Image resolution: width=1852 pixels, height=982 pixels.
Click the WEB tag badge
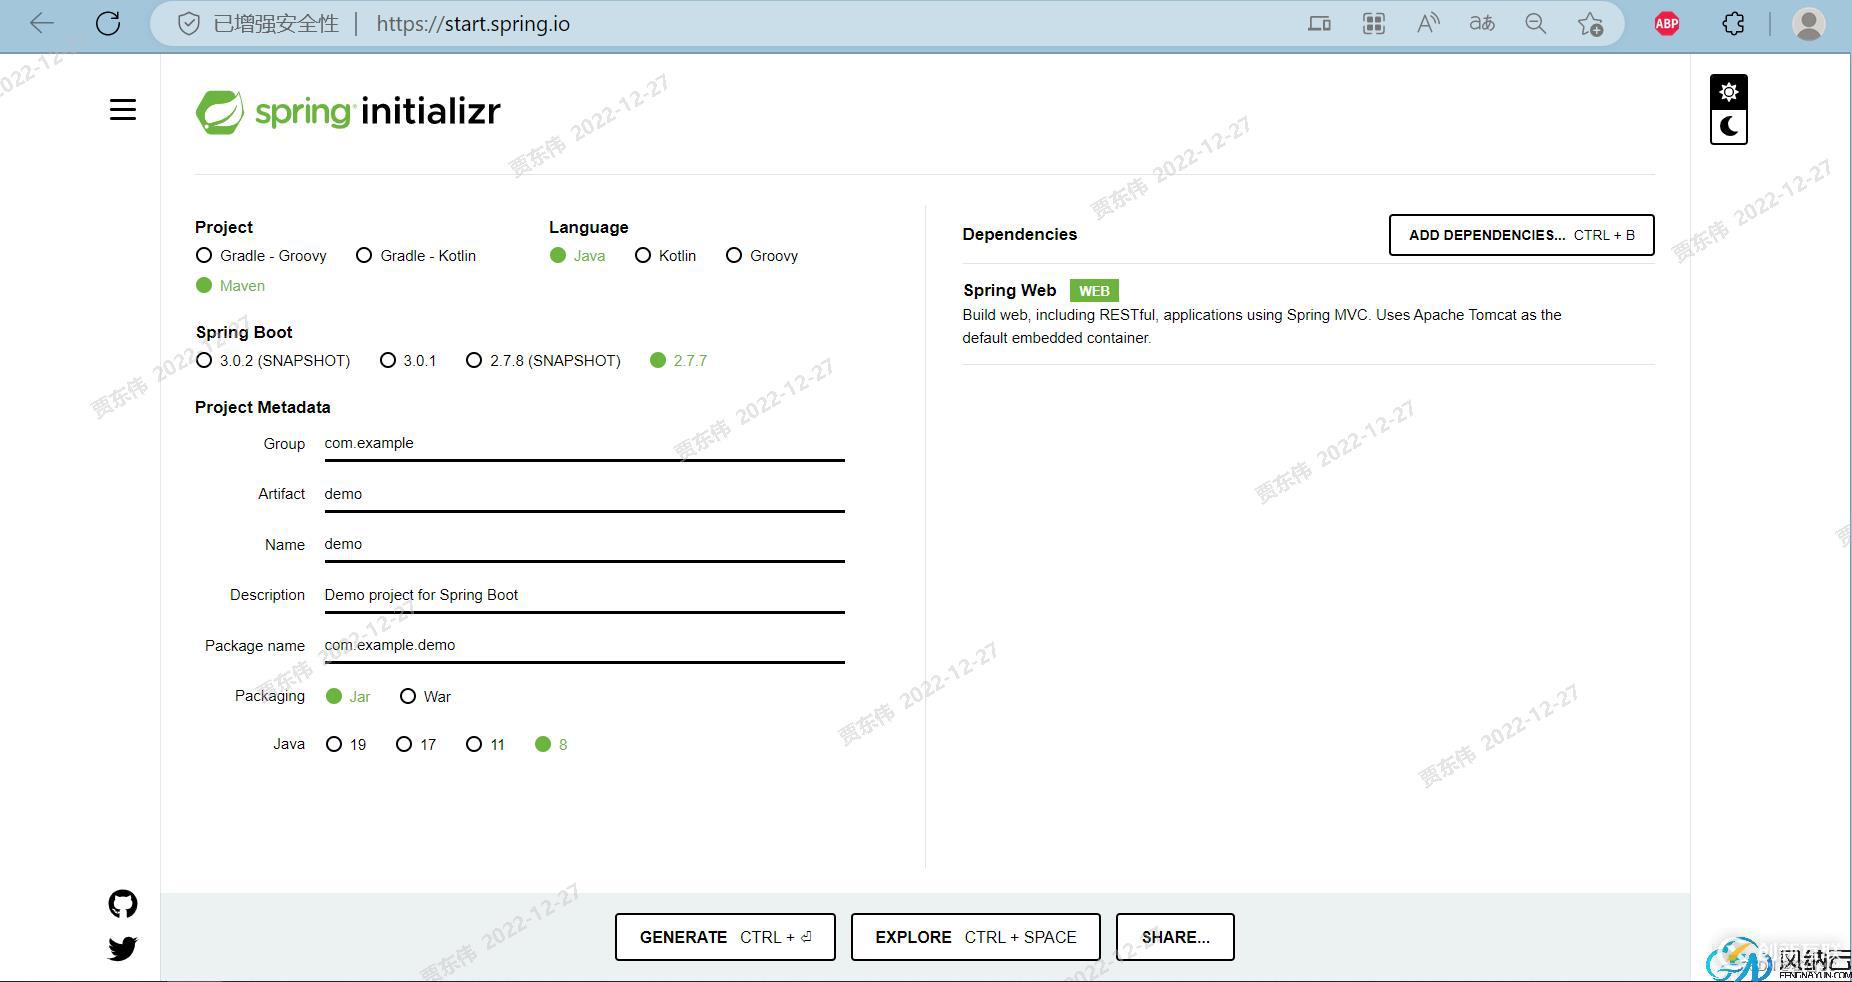click(x=1094, y=291)
